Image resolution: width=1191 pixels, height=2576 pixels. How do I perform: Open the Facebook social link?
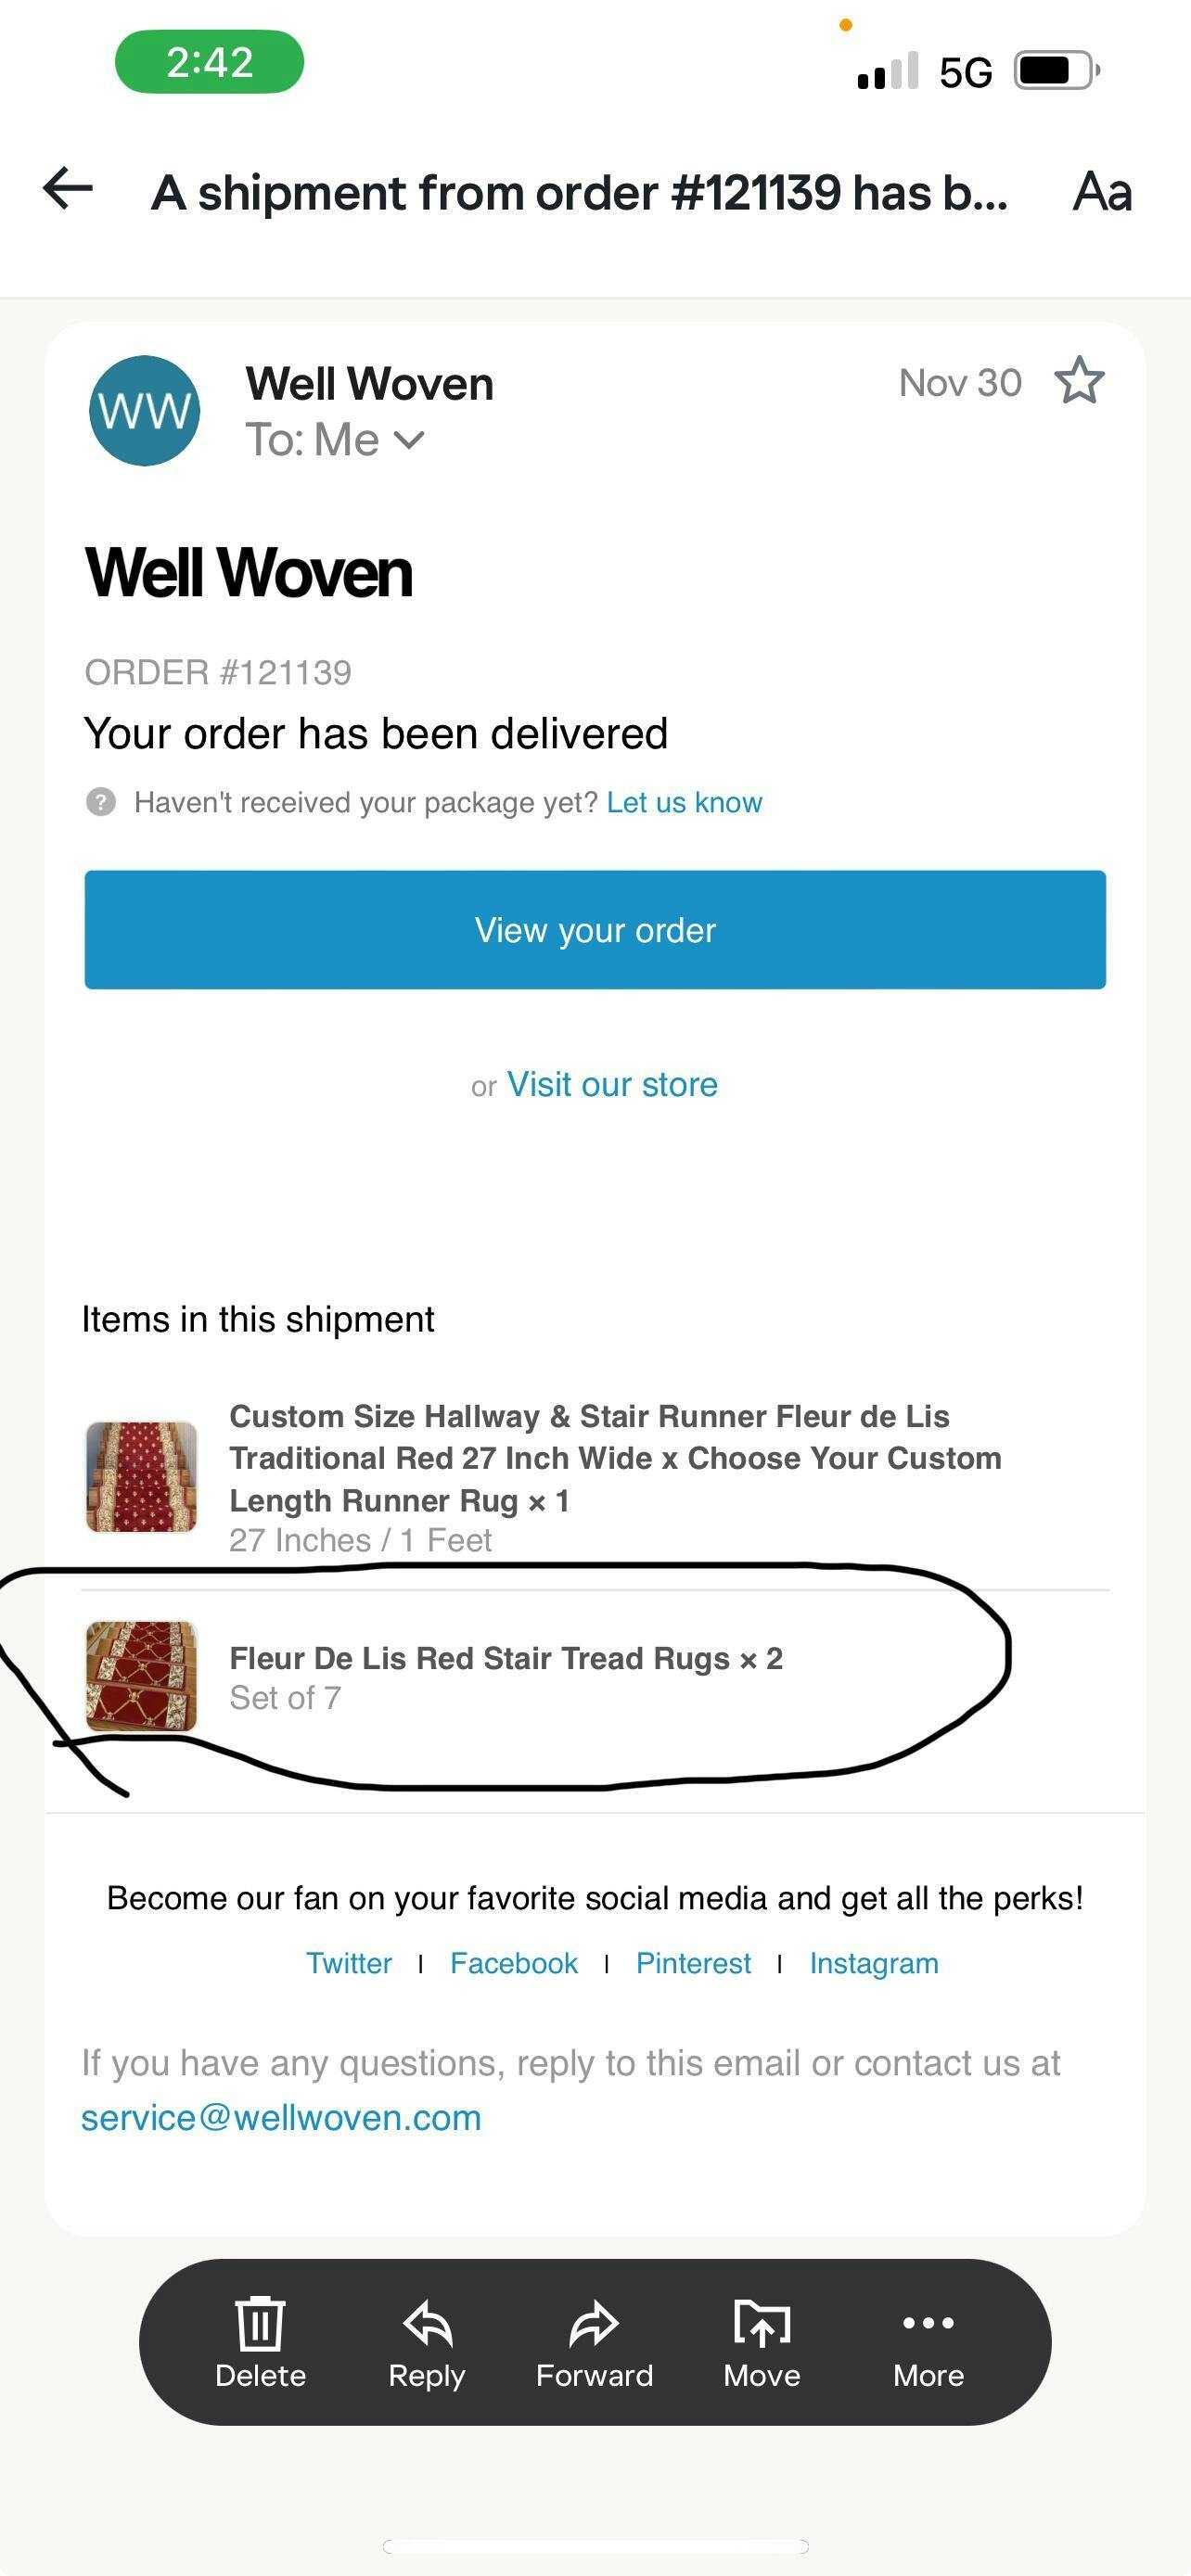[x=514, y=1963]
